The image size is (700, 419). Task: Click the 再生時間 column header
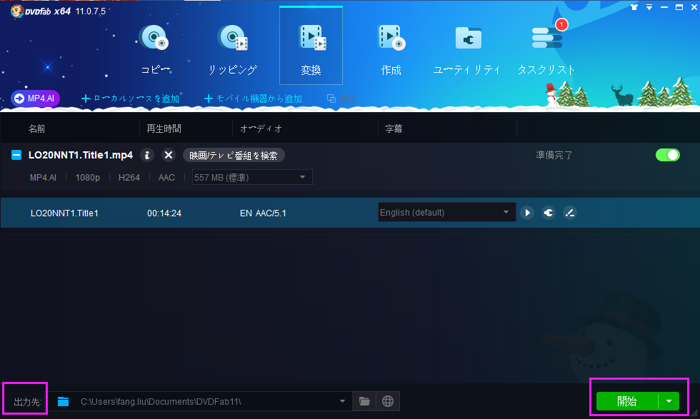pos(164,129)
